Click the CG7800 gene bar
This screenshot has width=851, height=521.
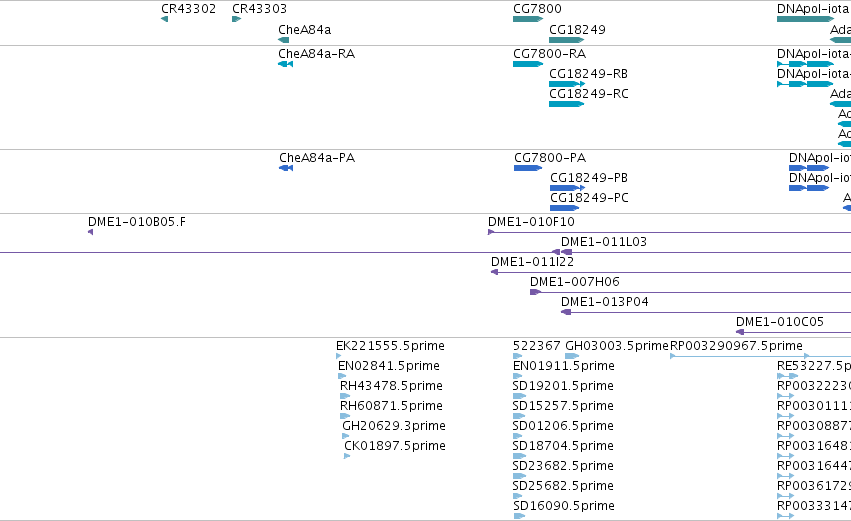pyautogui.click(x=528, y=19)
